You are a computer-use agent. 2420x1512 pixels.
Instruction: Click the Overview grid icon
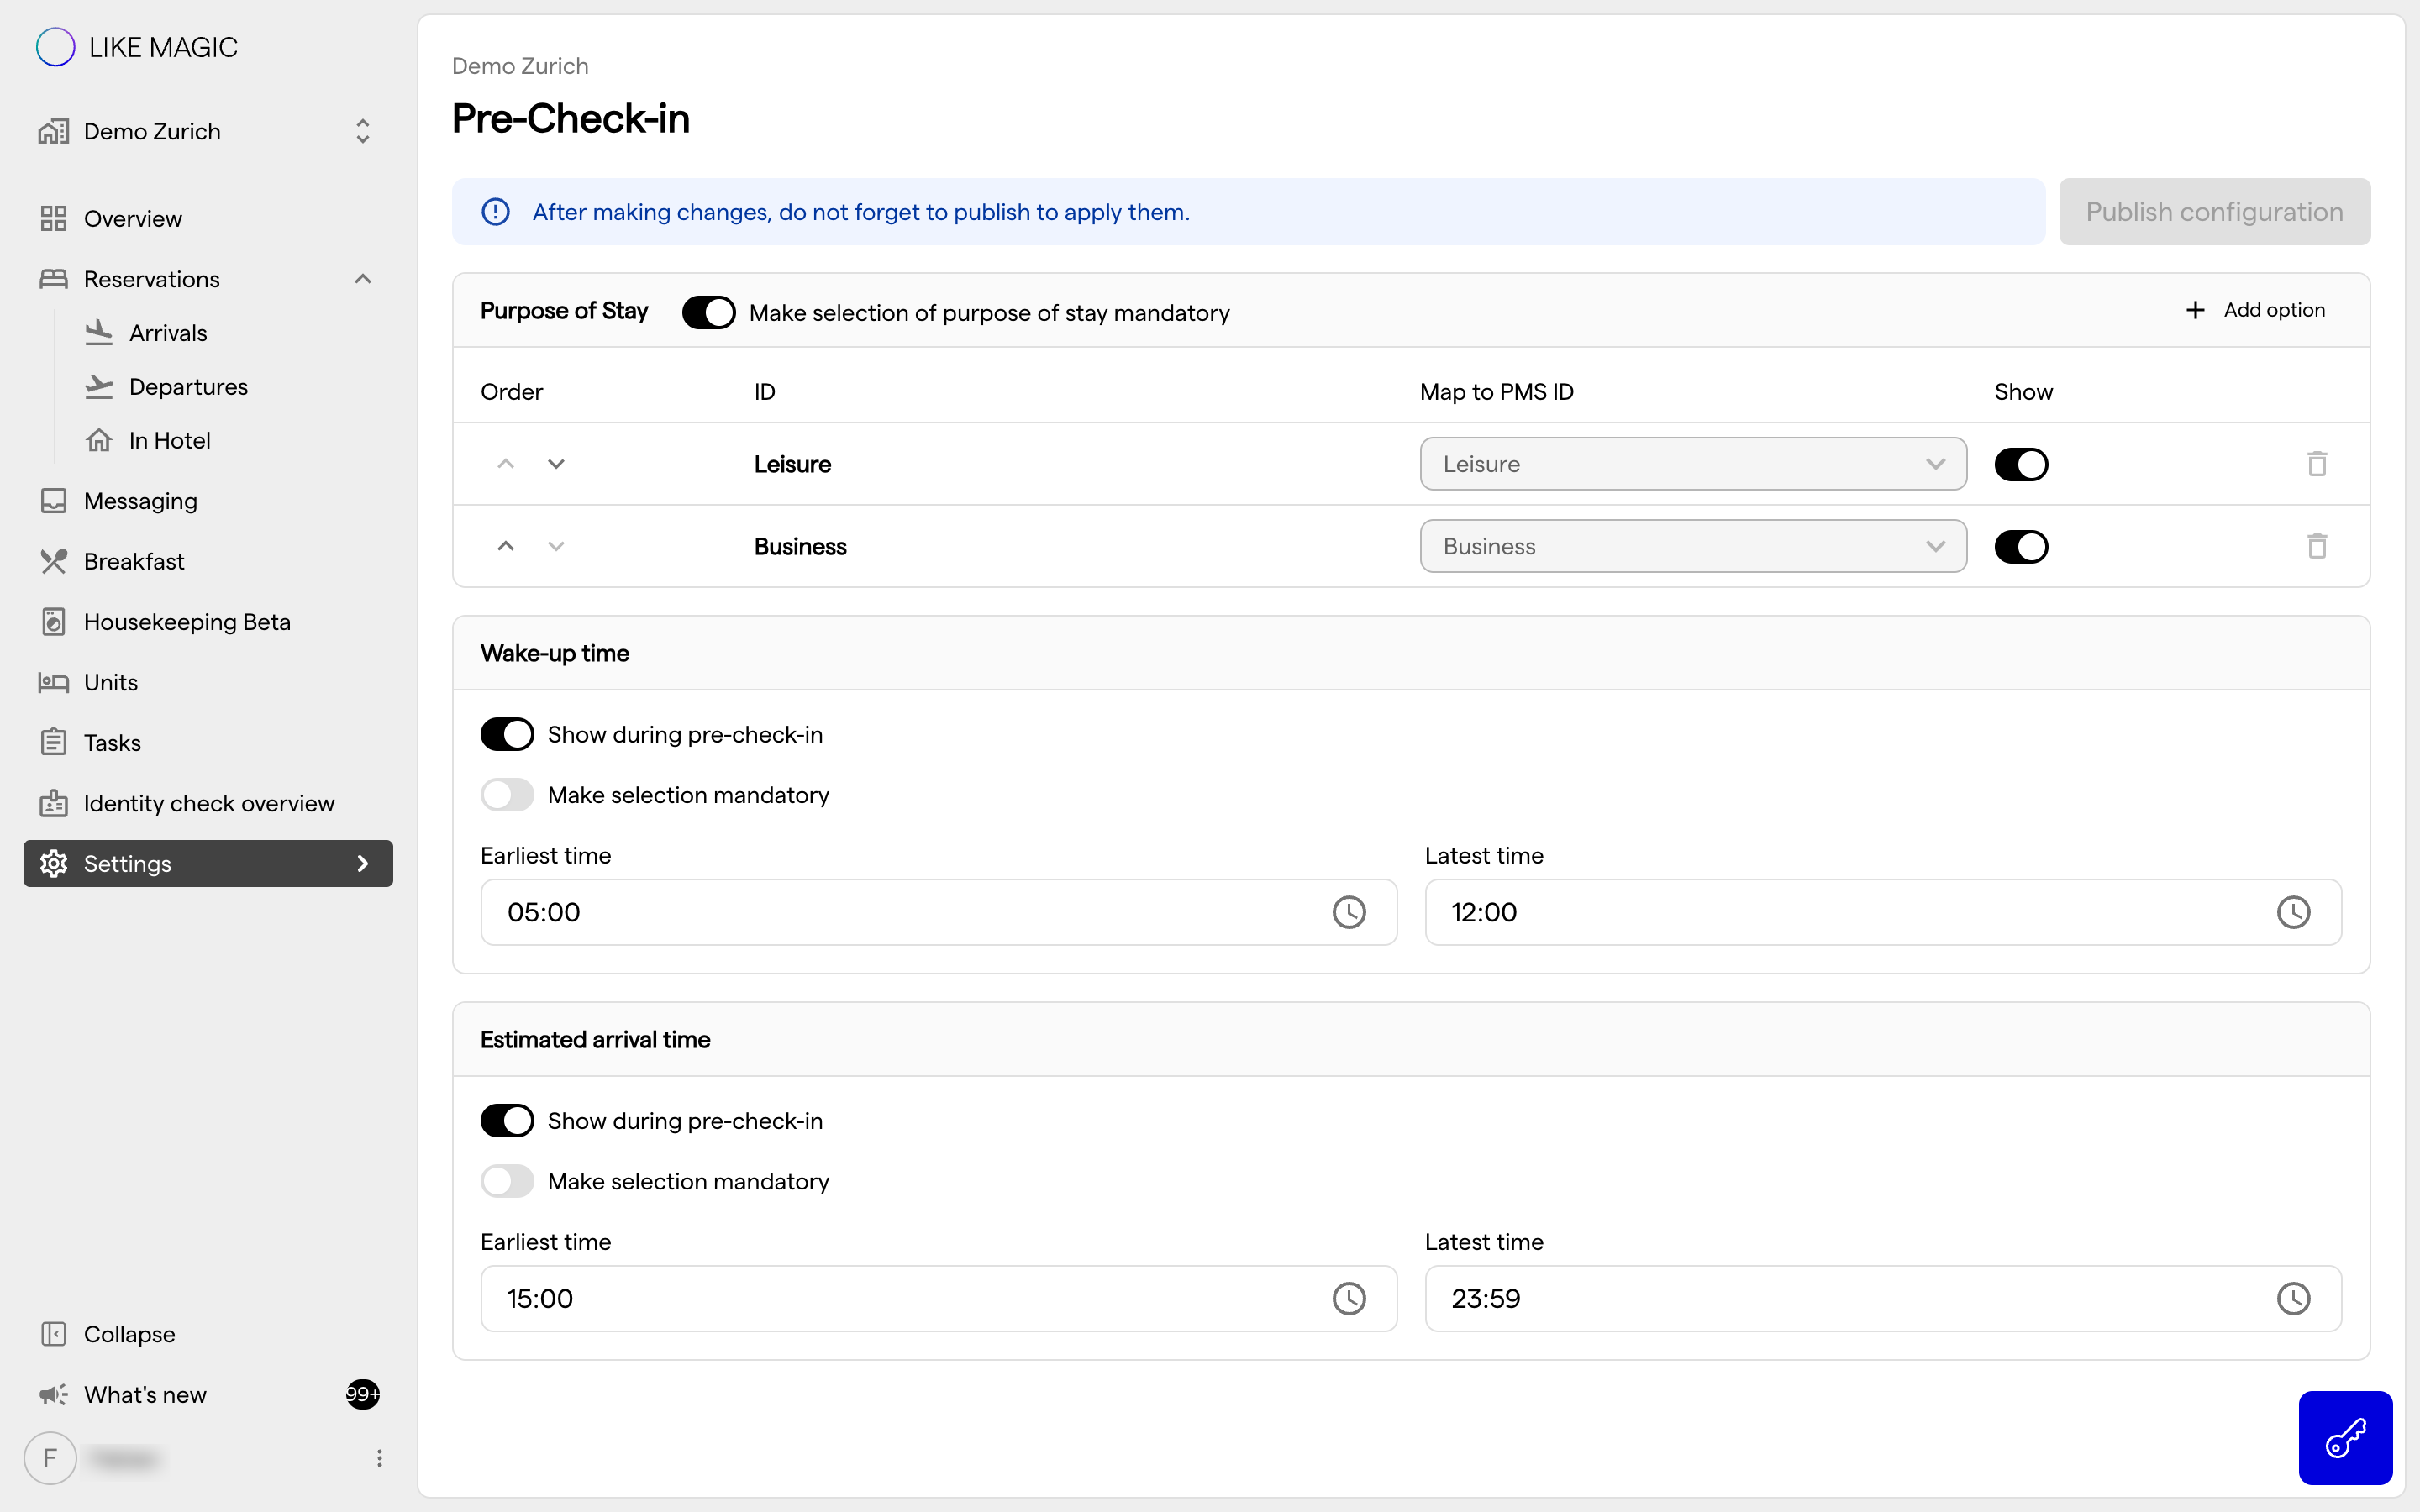coord(53,218)
